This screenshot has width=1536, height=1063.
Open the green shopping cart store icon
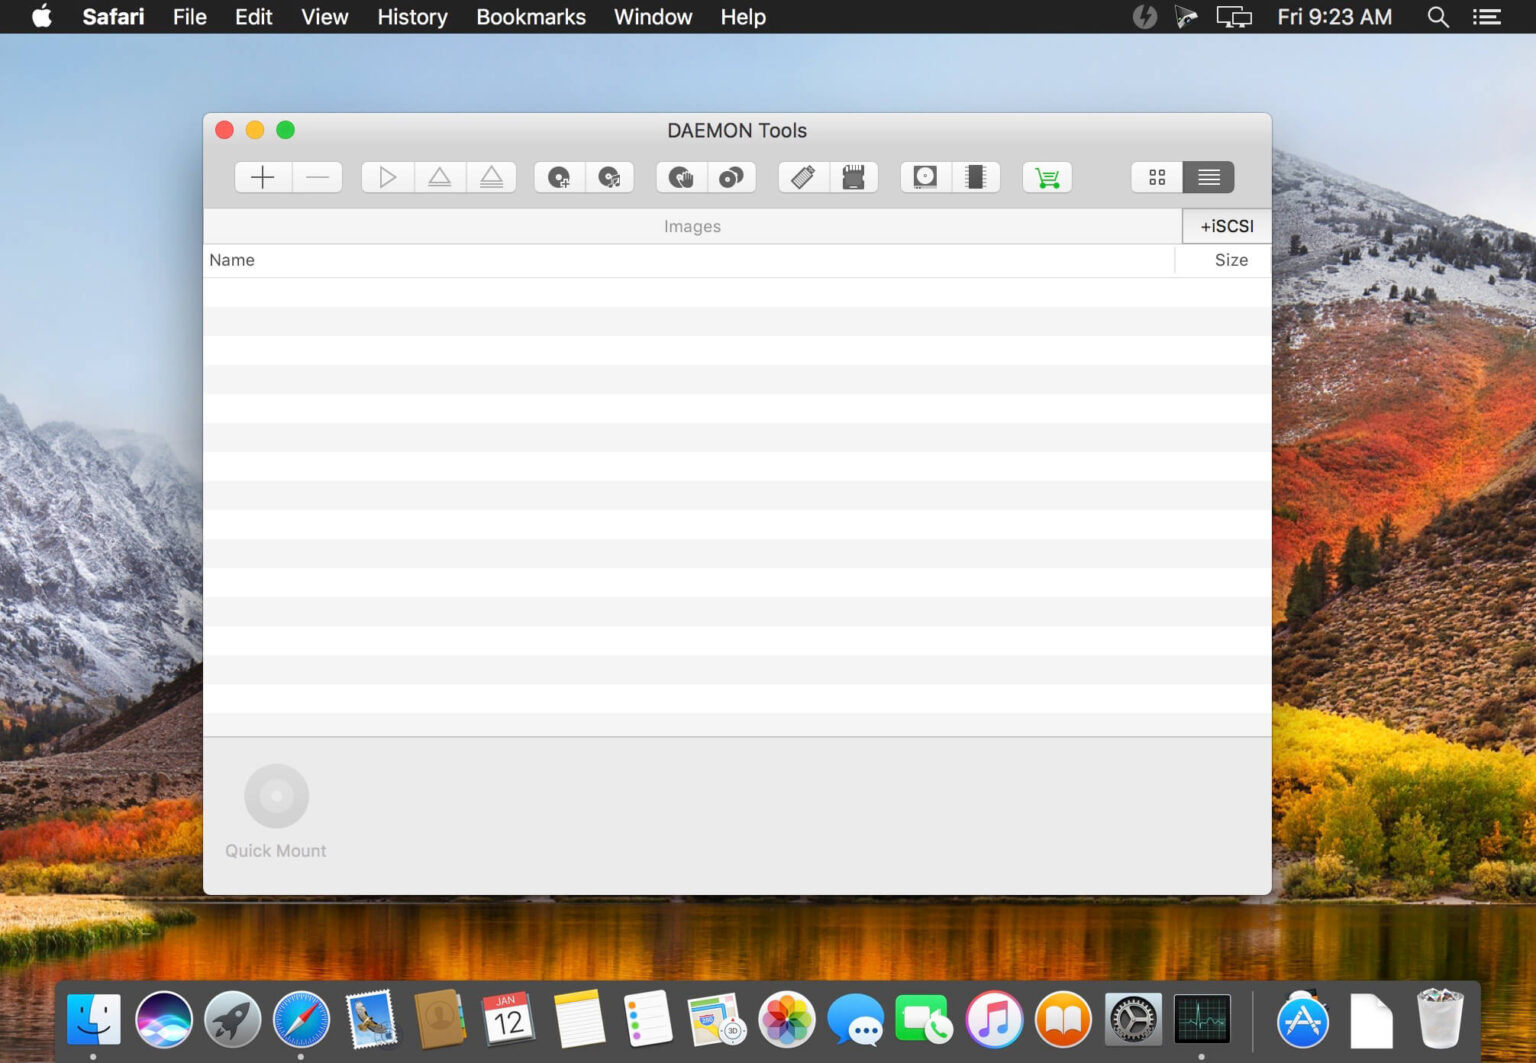coord(1046,177)
